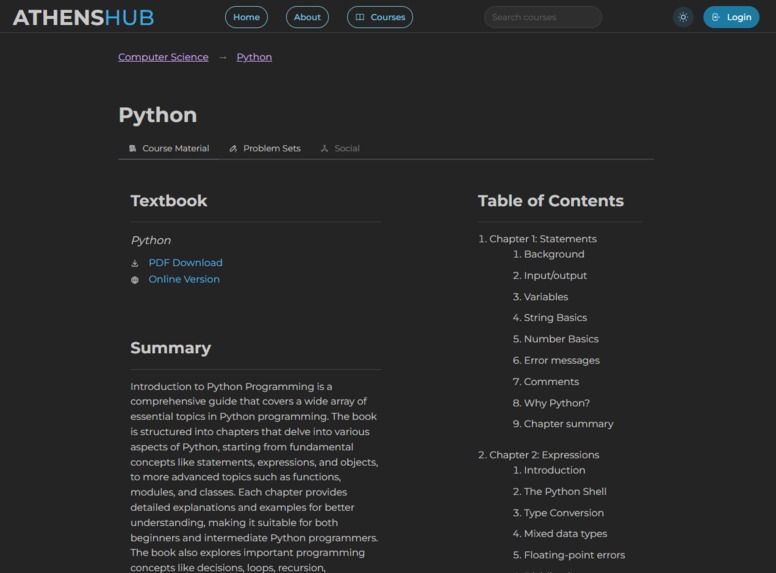Click the download icon beside PDF Download
This screenshot has width=776, height=573.
[135, 263]
